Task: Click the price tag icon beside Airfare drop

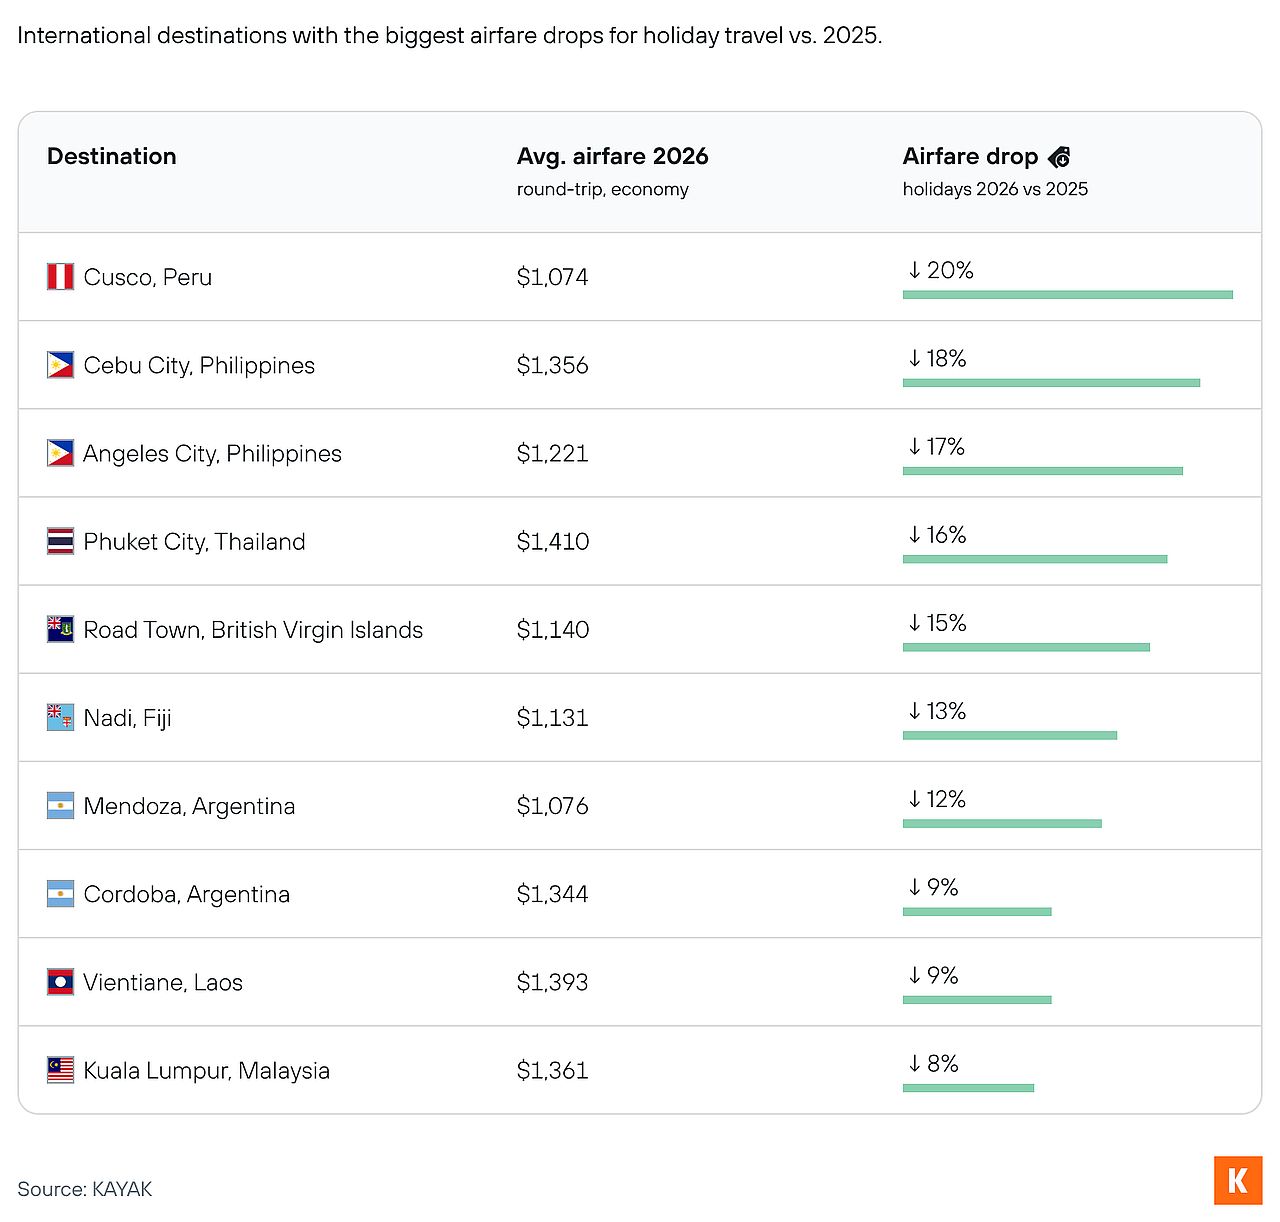Action: click(1059, 157)
